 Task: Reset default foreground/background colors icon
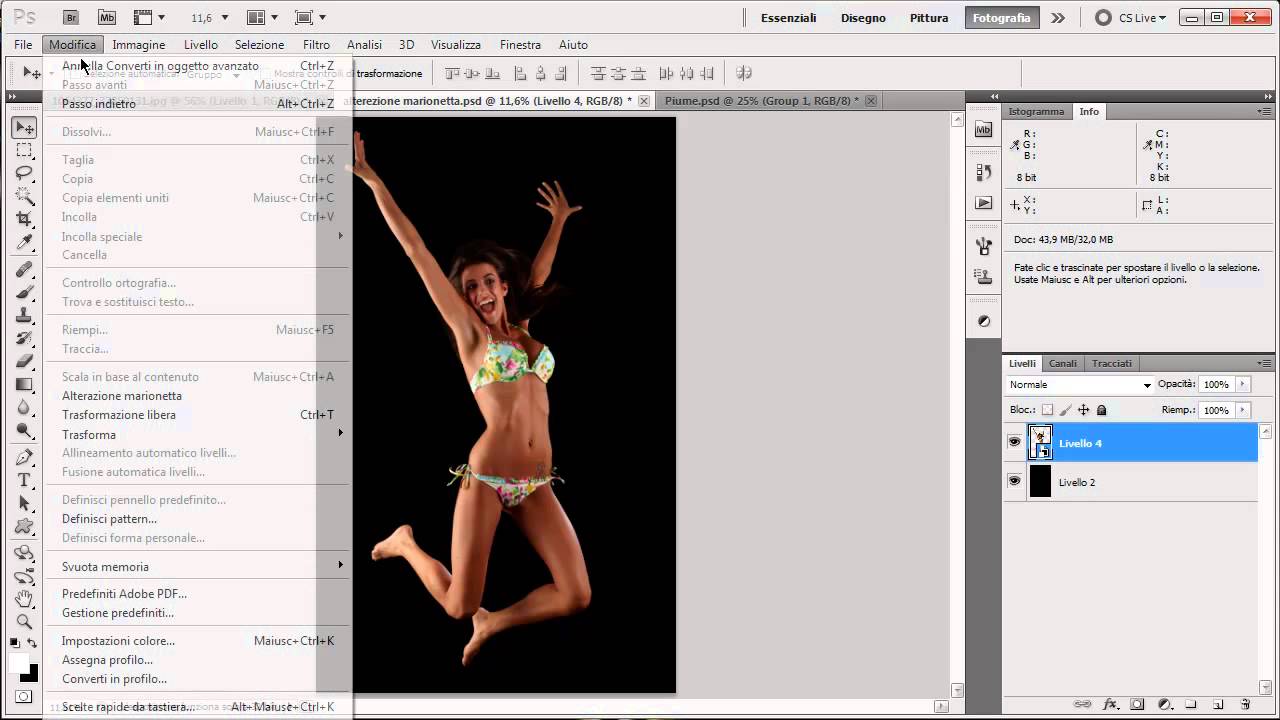click(x=15, y=643)
